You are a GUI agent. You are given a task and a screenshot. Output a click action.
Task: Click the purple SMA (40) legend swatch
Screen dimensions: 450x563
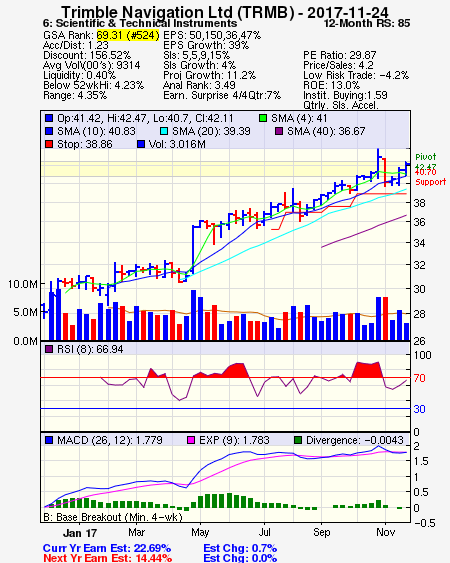(279, 131)
